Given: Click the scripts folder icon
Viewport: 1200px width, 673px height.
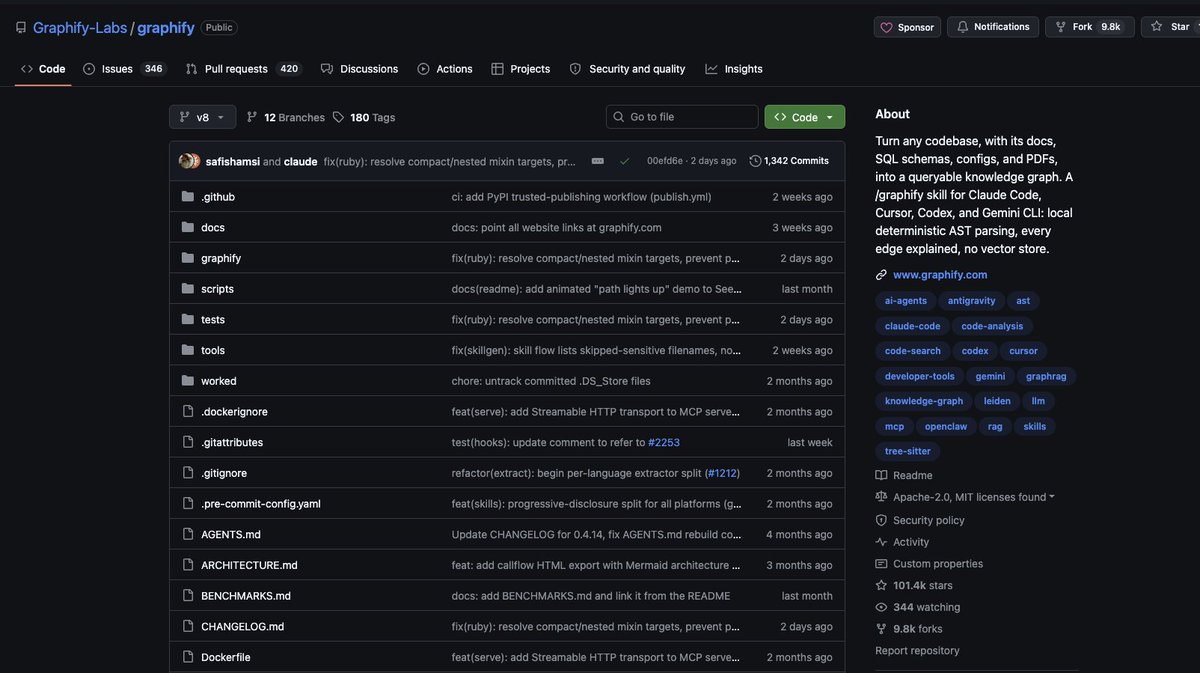Looking at the screenshot, I should click(188, 289).
